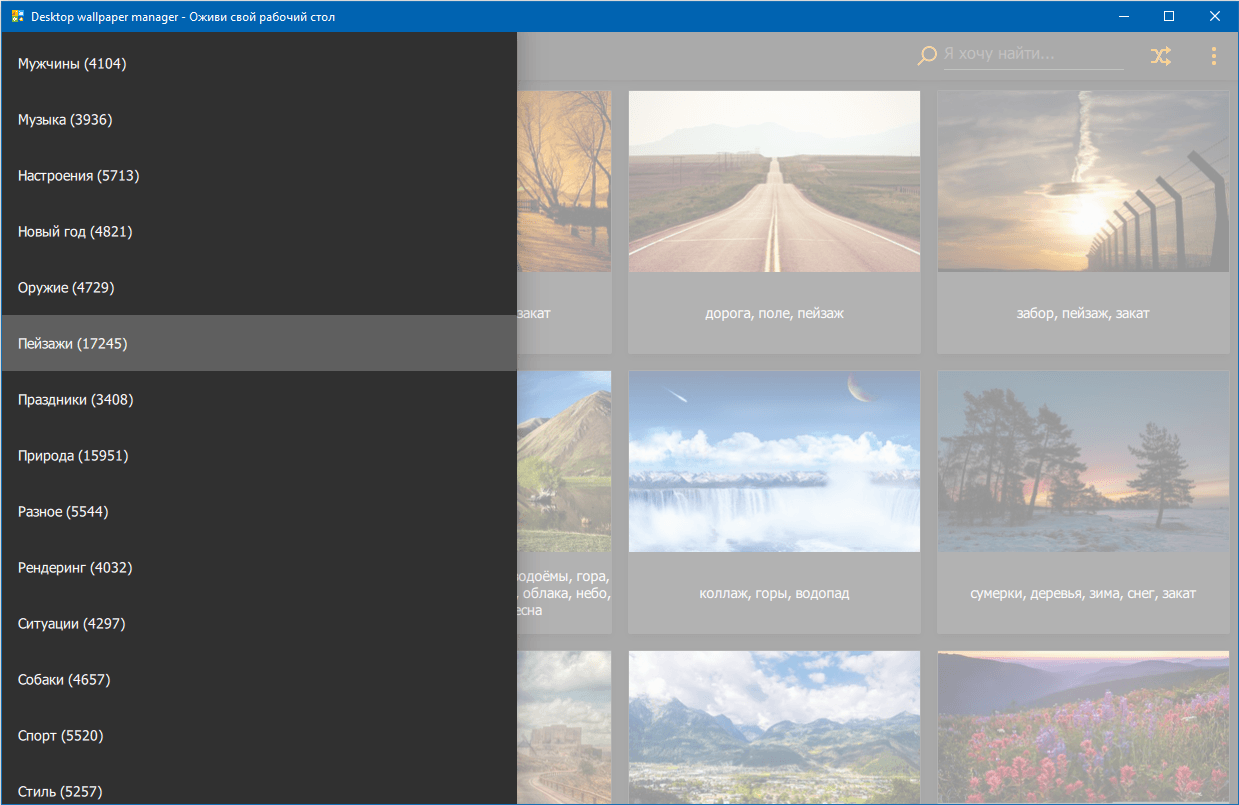Choose the Спорт (5520) category
This screenshot has width=1239, height=805.
[x=259, y=735]
